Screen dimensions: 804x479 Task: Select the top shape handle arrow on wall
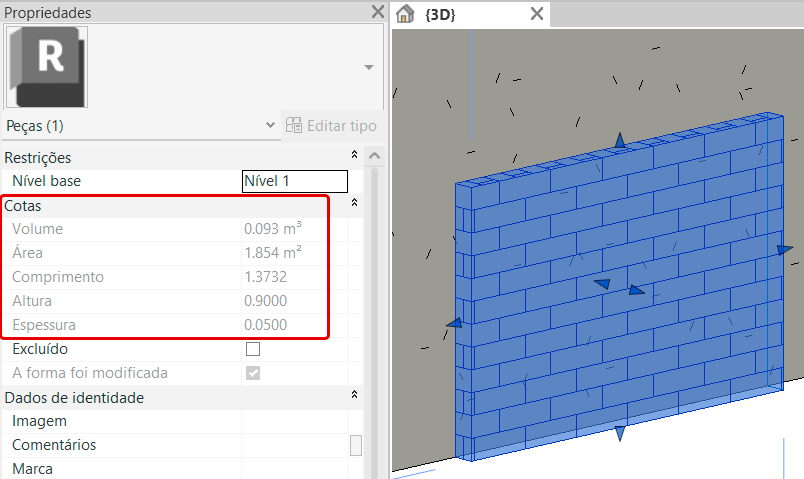coord(620,140)
